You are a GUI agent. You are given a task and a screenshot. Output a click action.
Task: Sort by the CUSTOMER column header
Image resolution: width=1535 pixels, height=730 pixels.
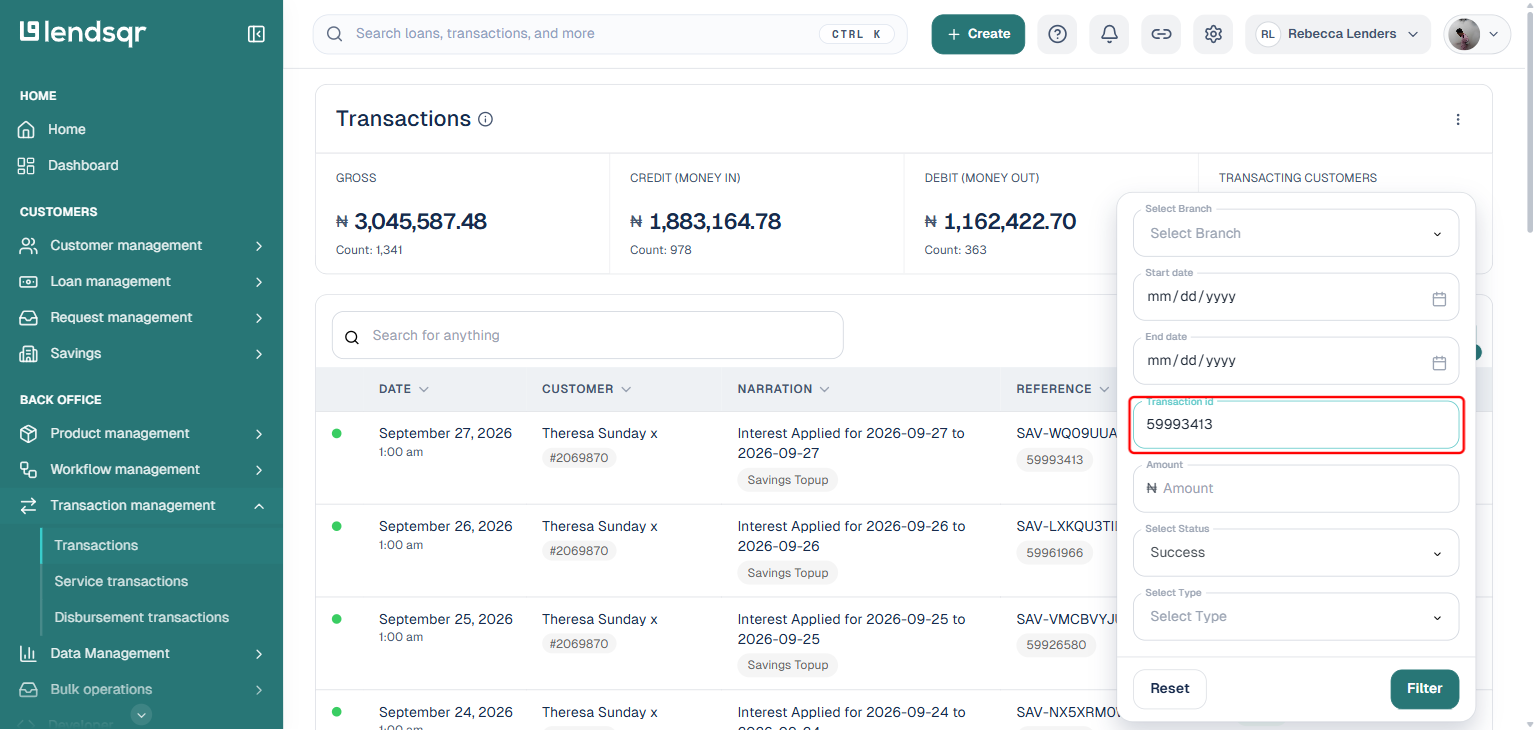tap(587, 389)
